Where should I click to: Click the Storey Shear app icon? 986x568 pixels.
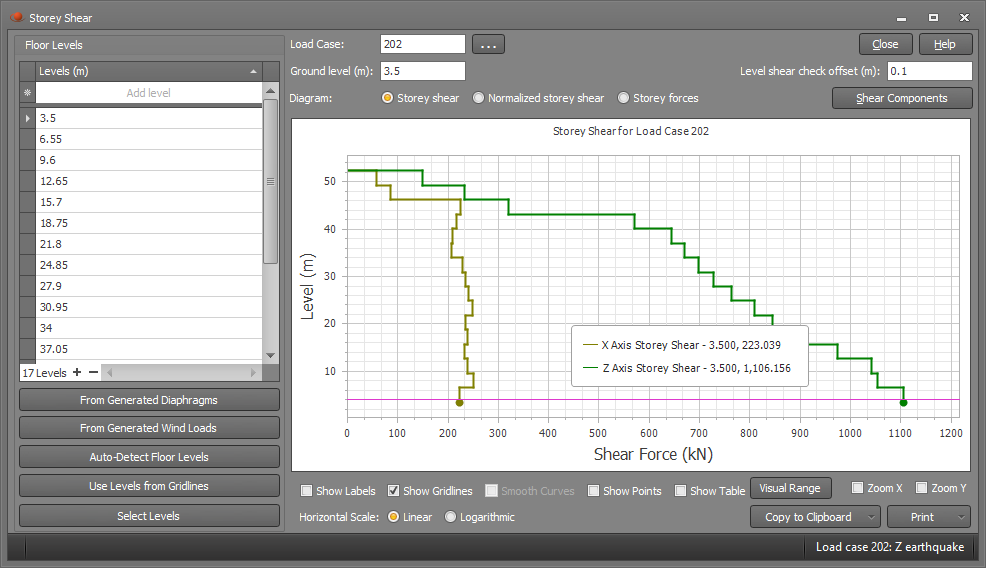[17, 18]
